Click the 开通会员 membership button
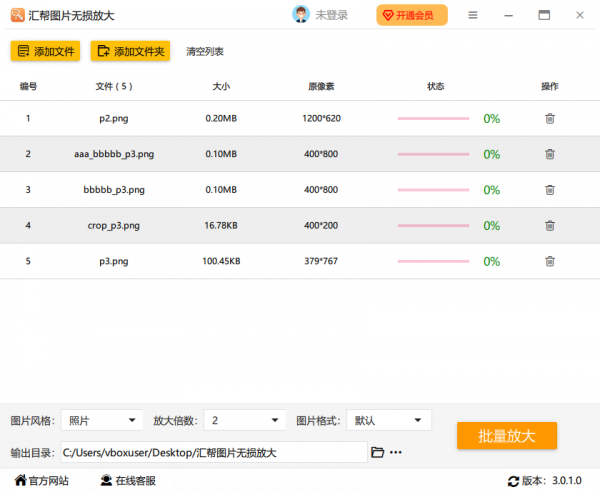The image size is (600, 492). (x=412, y=15)
